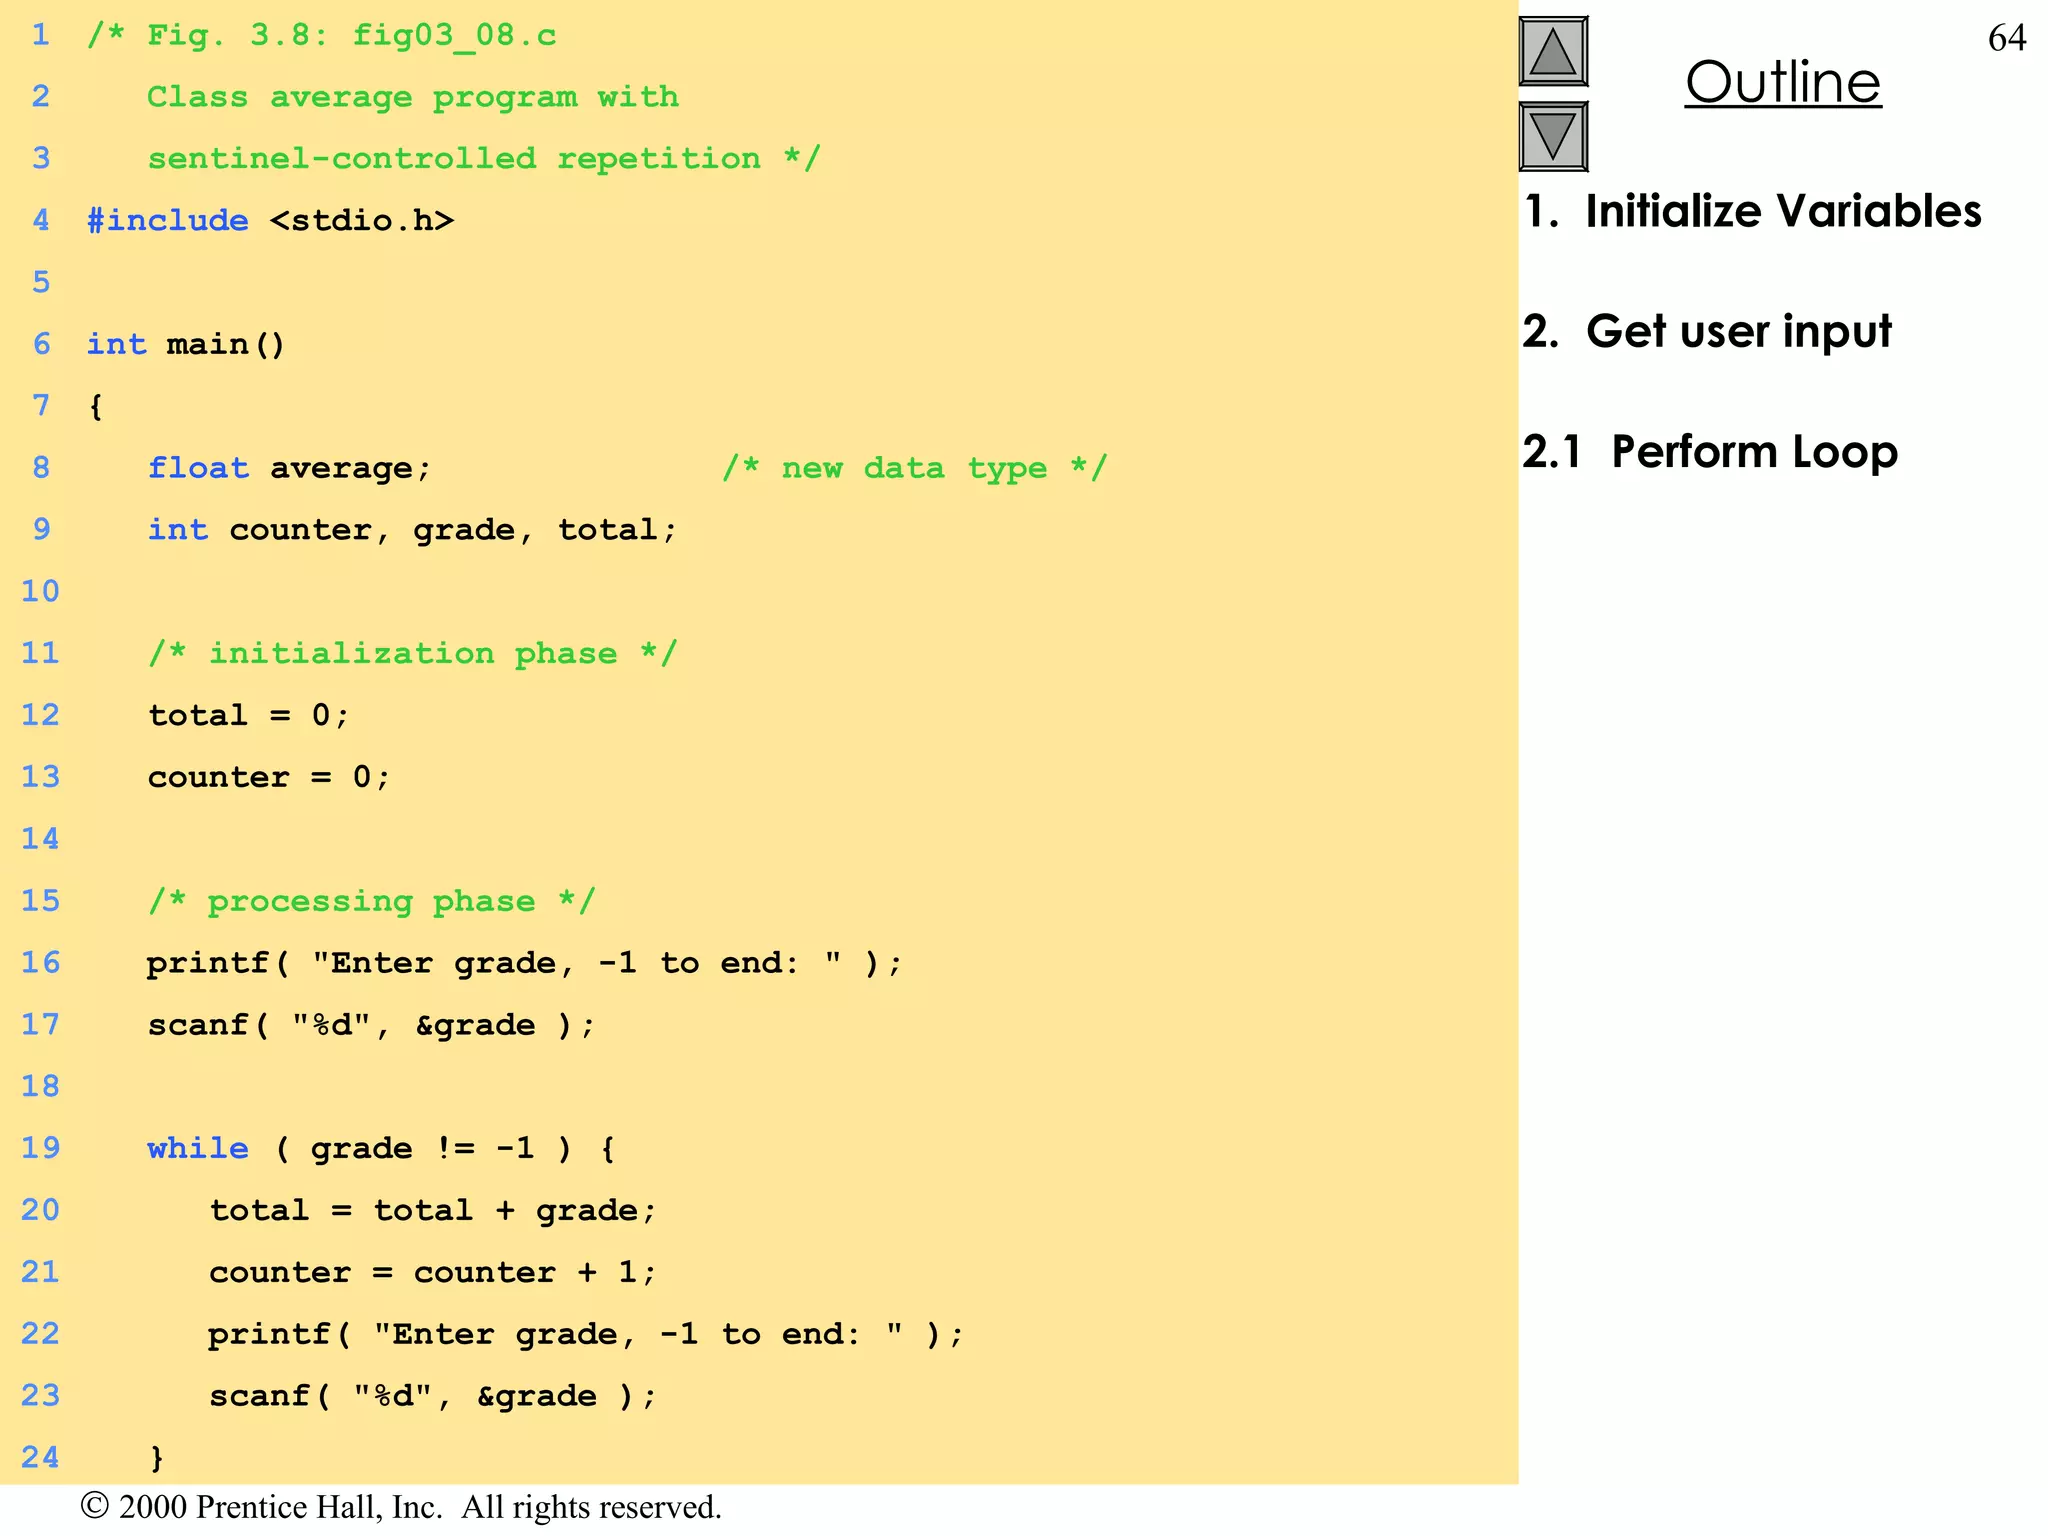Click the scanf statement on line 17
The image size is (2048, 1536).
tap(371, 1026)
